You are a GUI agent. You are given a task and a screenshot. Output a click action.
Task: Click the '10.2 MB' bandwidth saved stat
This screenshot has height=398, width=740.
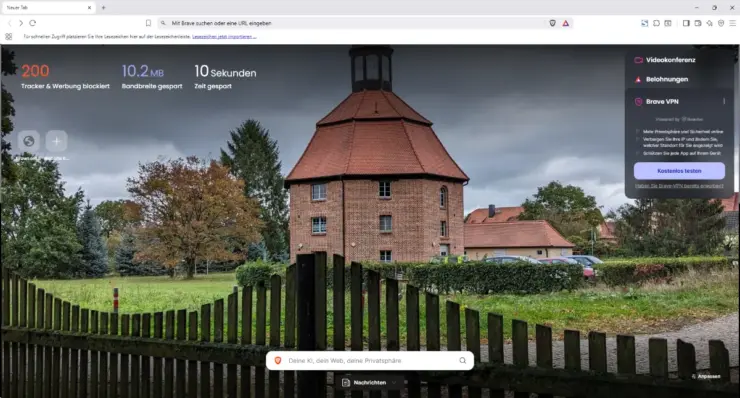(x=143, y=71)
